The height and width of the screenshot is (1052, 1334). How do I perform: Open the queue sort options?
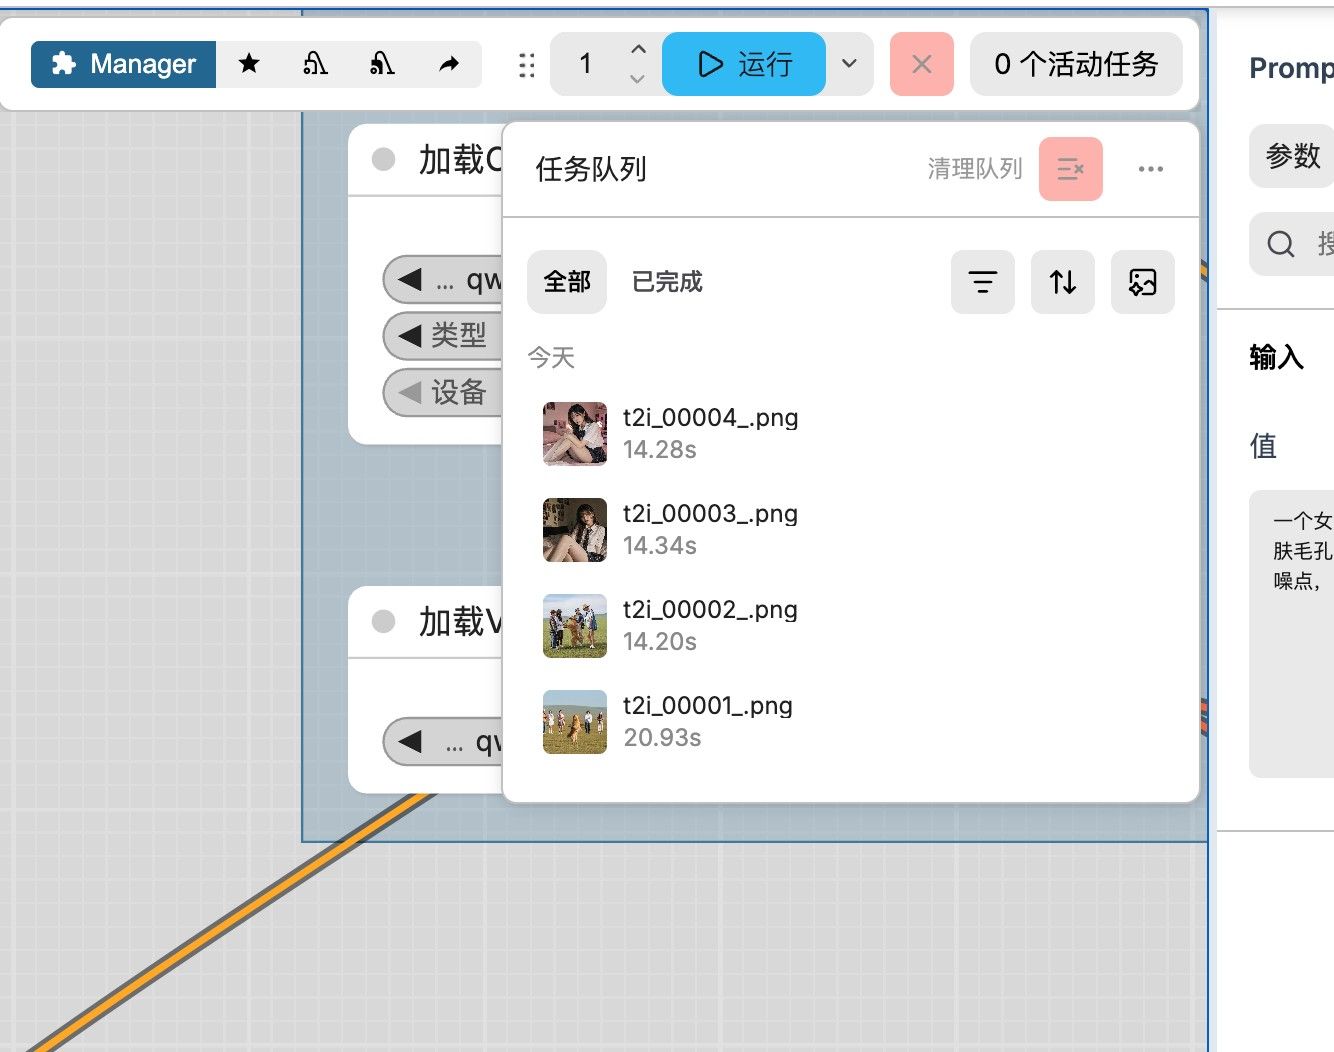pyautogui.click(x=1063, y=282)
